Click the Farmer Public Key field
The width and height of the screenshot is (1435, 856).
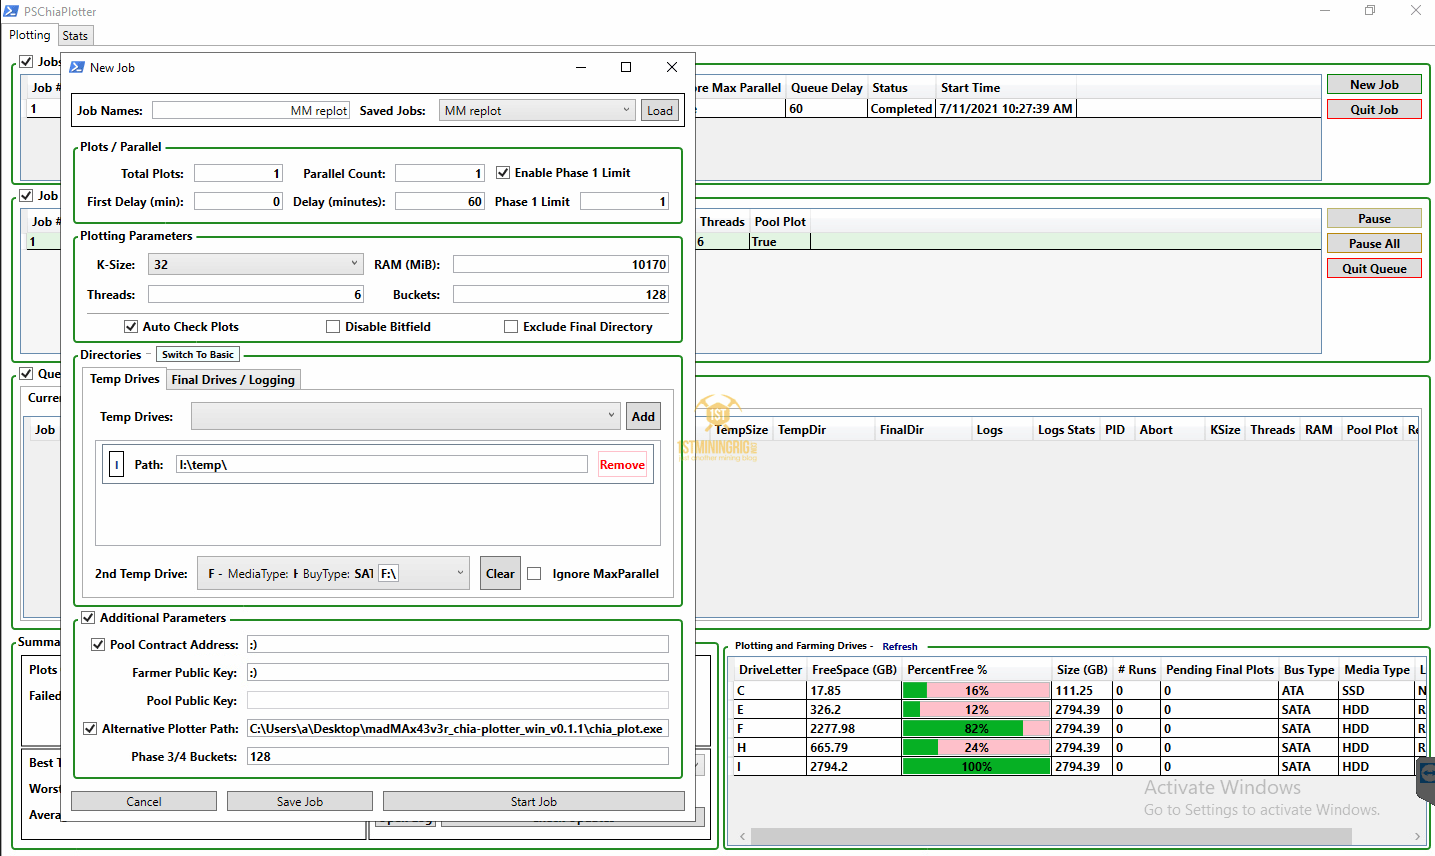pos(458,673)
